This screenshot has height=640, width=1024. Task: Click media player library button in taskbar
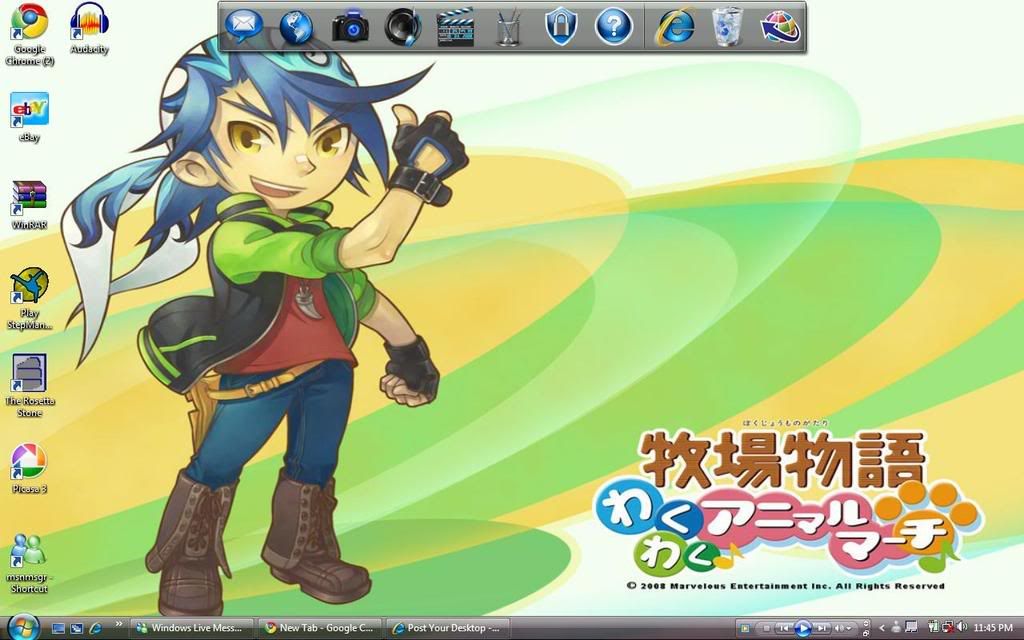[x=745, y=628]
